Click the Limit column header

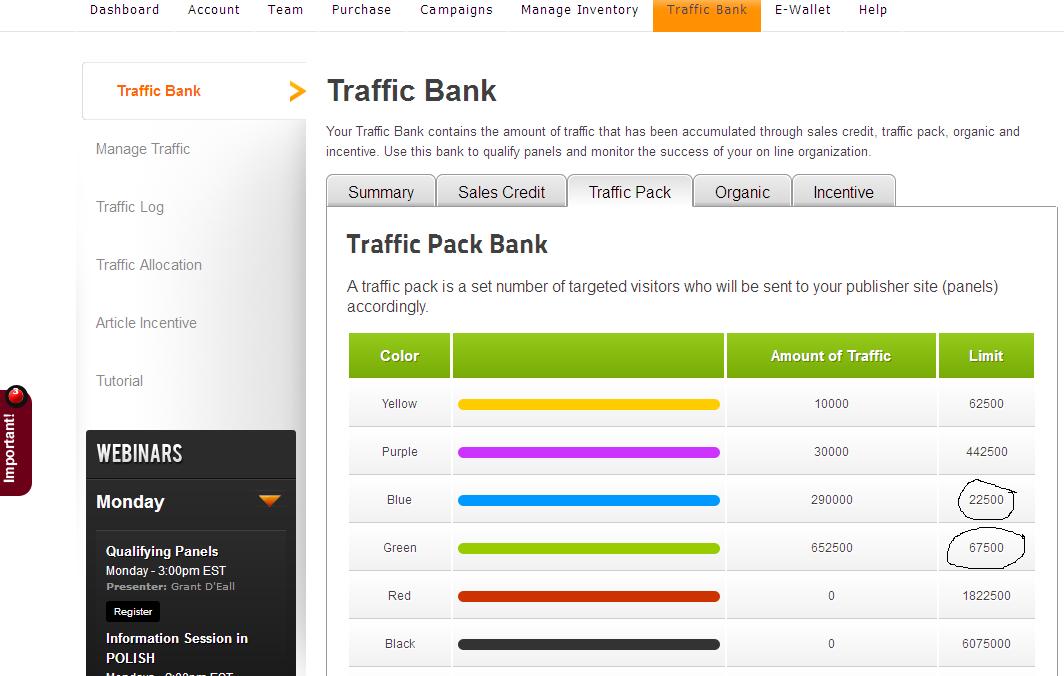click(x=986, y=356)
